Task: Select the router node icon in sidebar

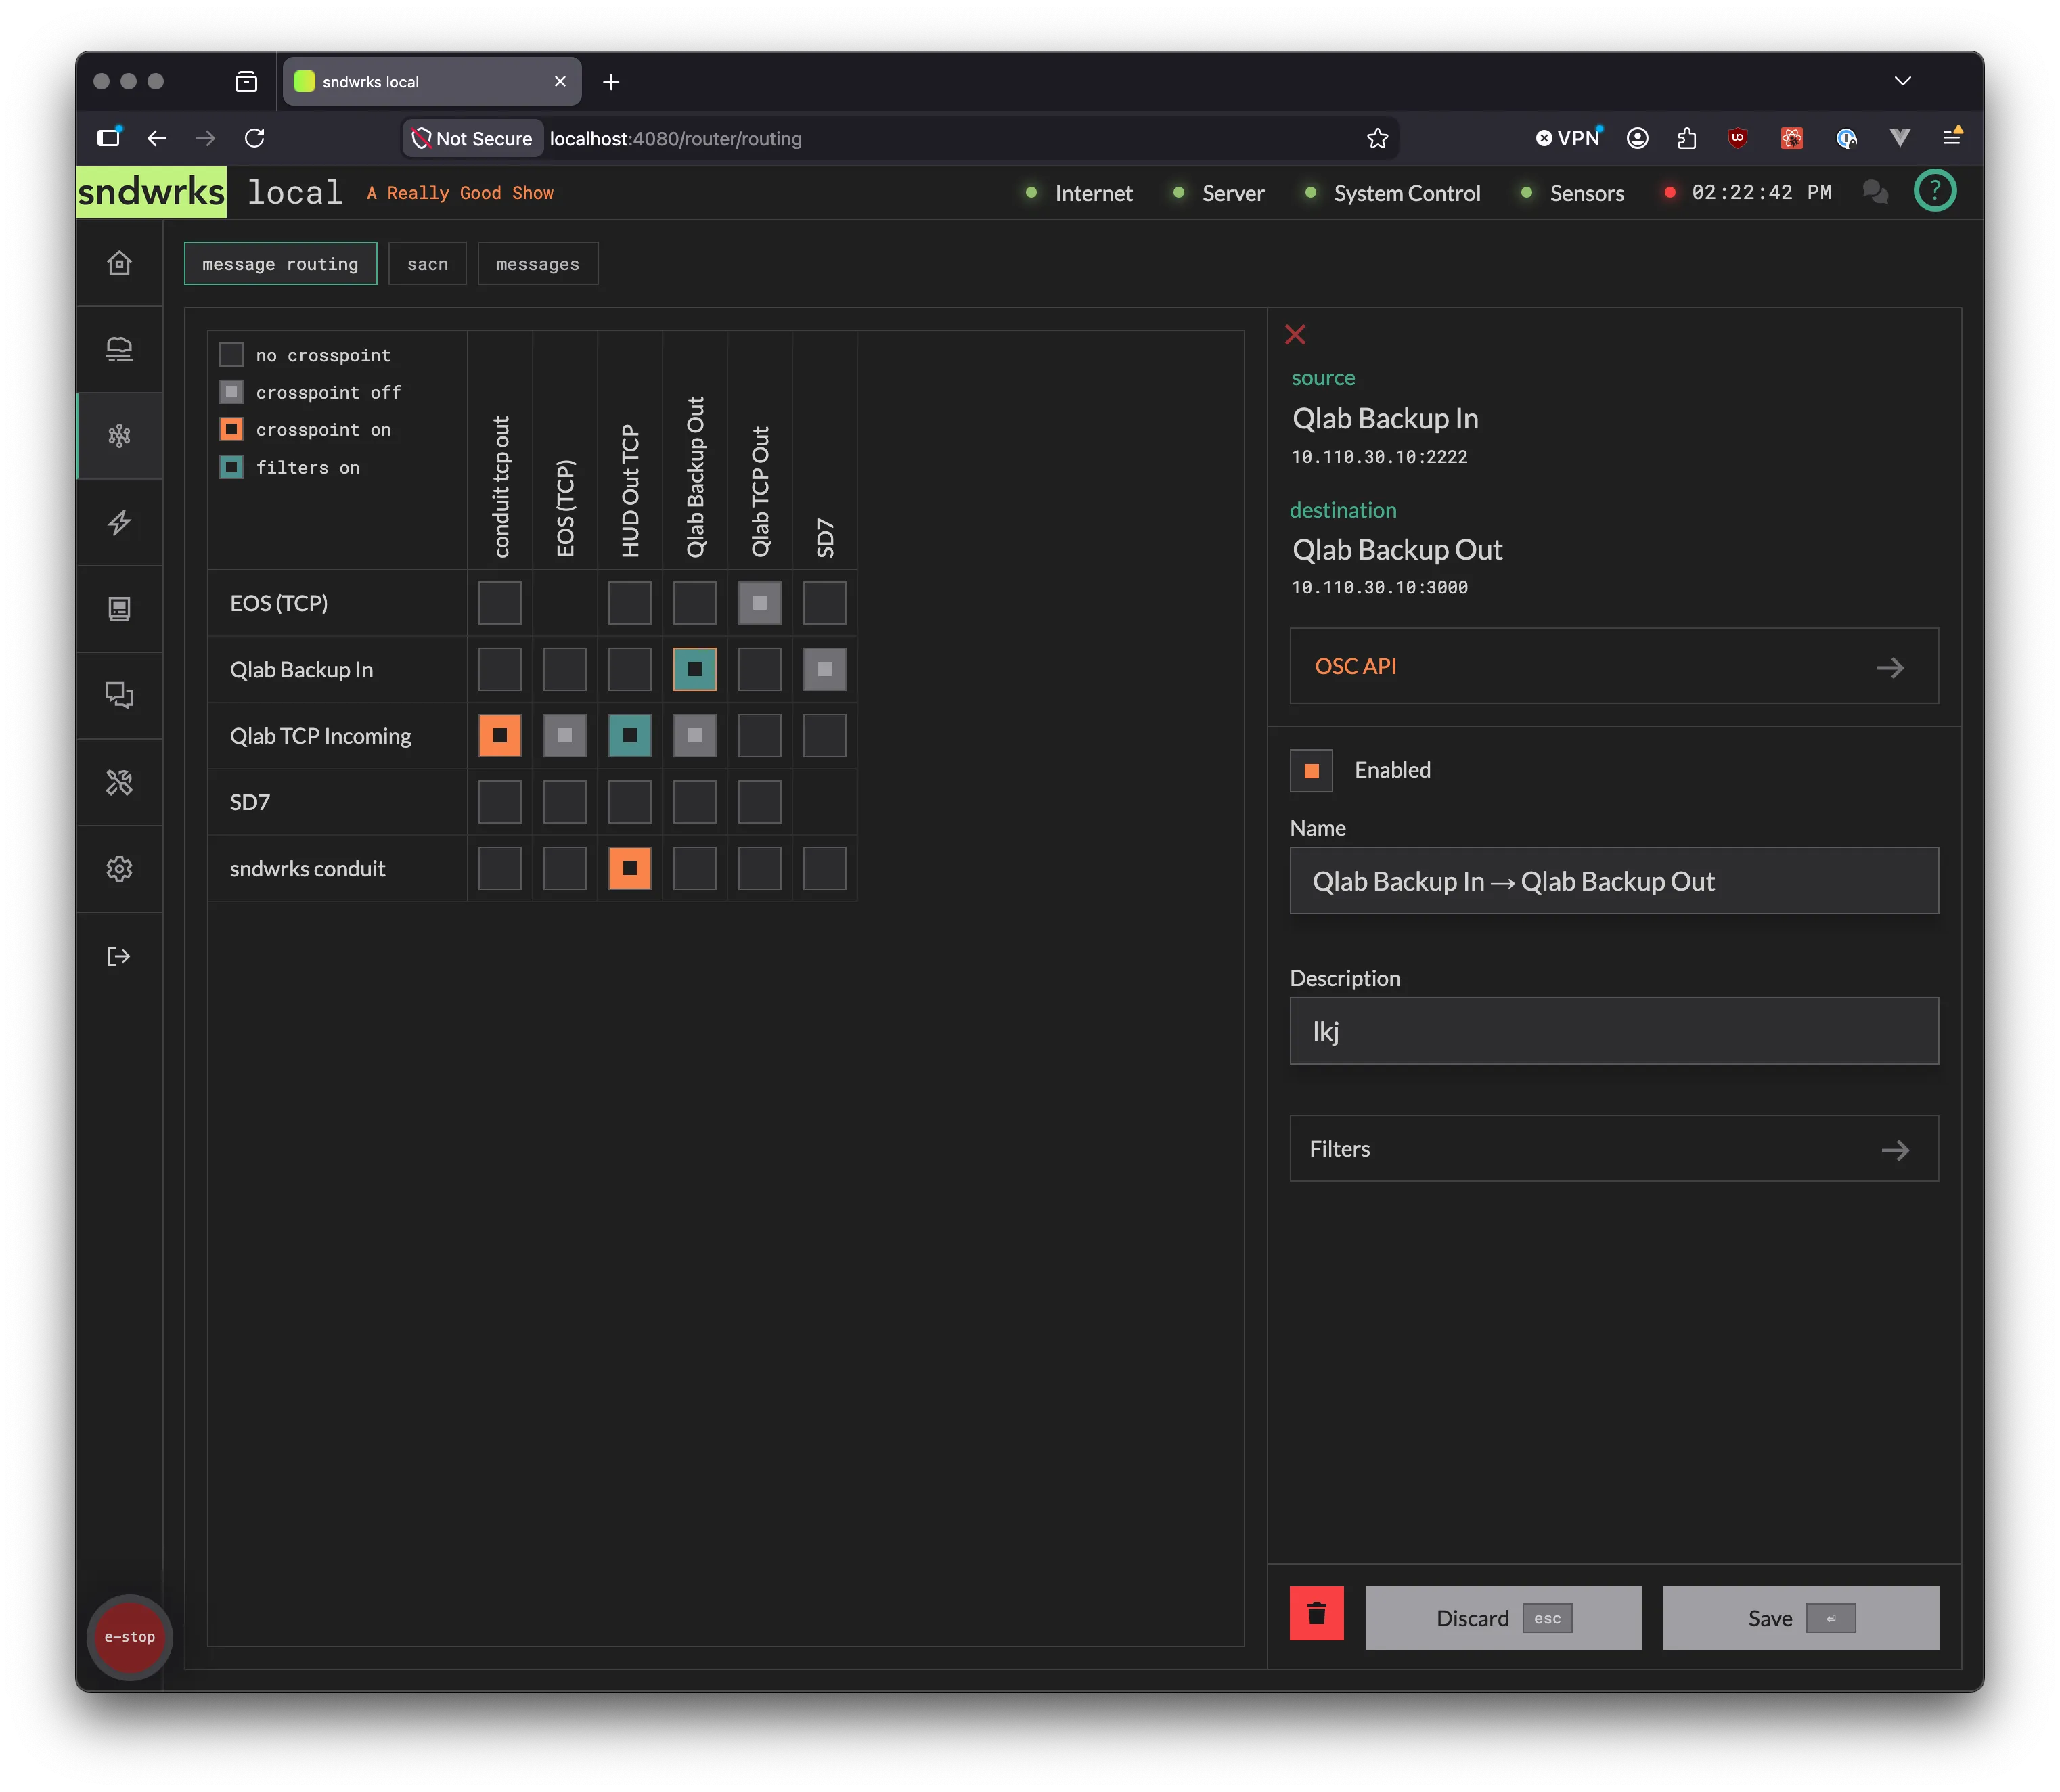Action: click(x=119, y=436)
